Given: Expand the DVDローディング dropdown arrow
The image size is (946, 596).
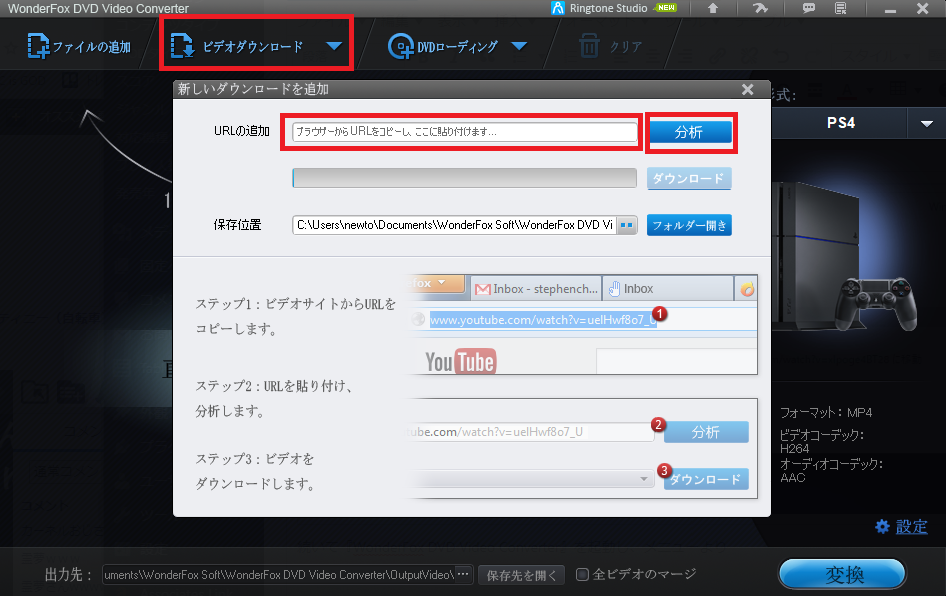Looking at the screenshot, I should point(519,46).
